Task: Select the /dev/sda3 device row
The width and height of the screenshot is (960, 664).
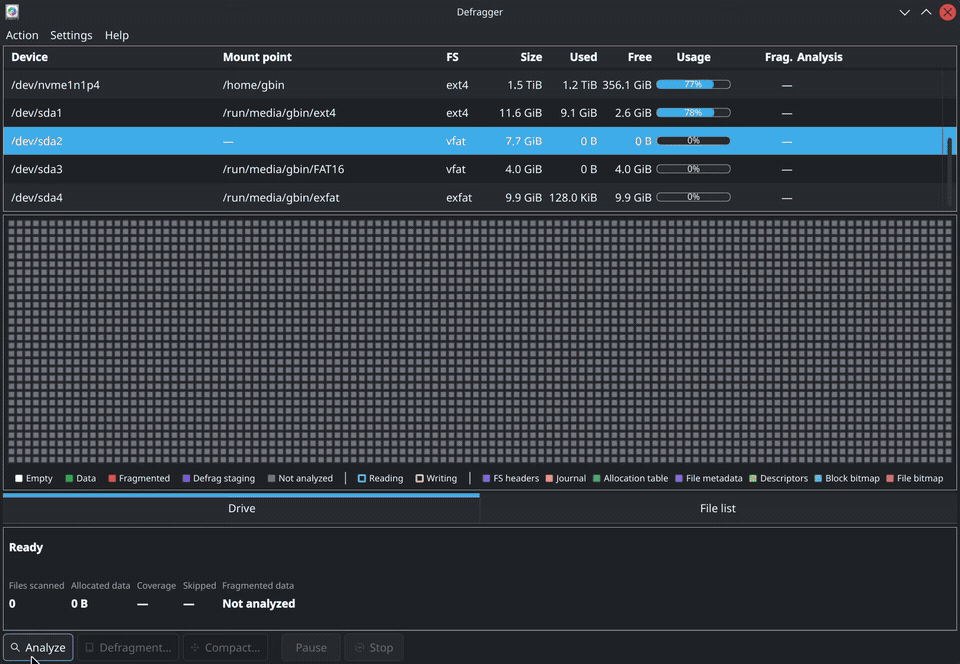Action: 474,169
